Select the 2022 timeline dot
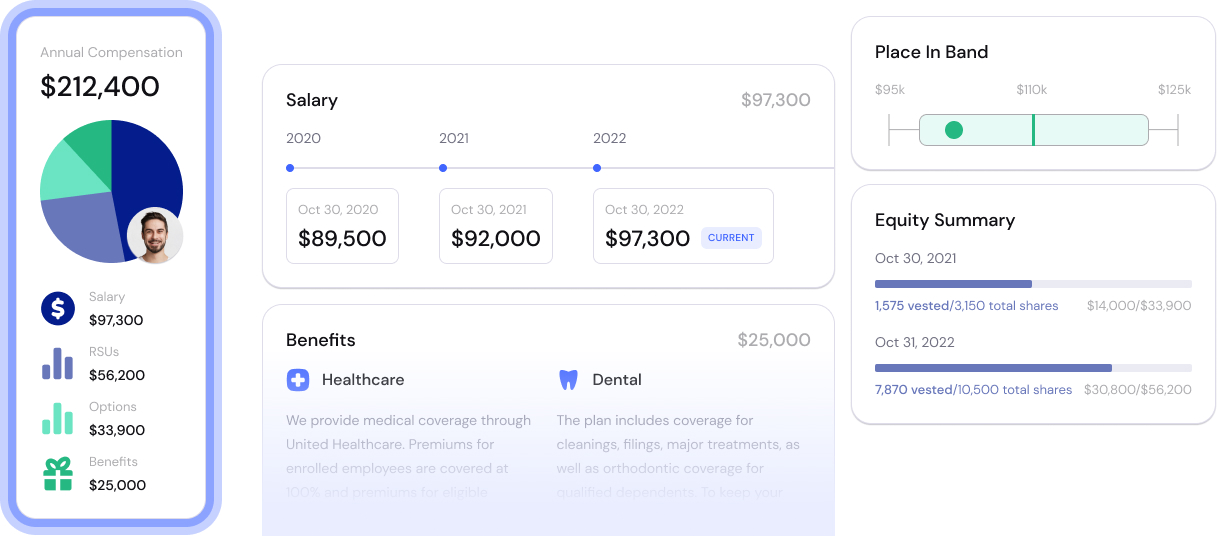1217x536 pixels. point(597,168)
